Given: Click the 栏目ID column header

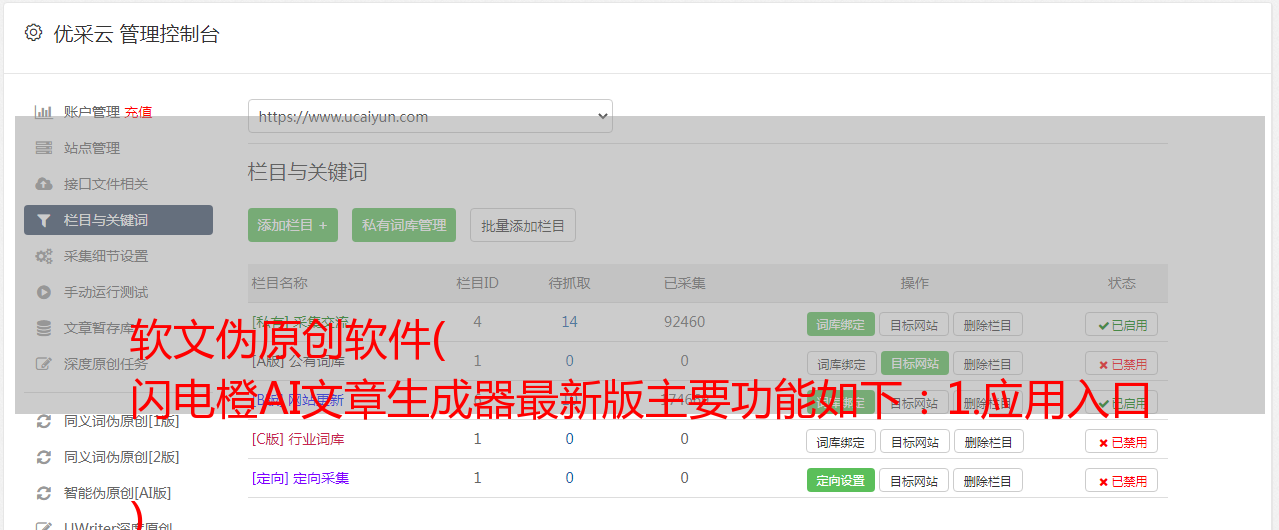Looking at the screenshot, I should coord(477,283).
